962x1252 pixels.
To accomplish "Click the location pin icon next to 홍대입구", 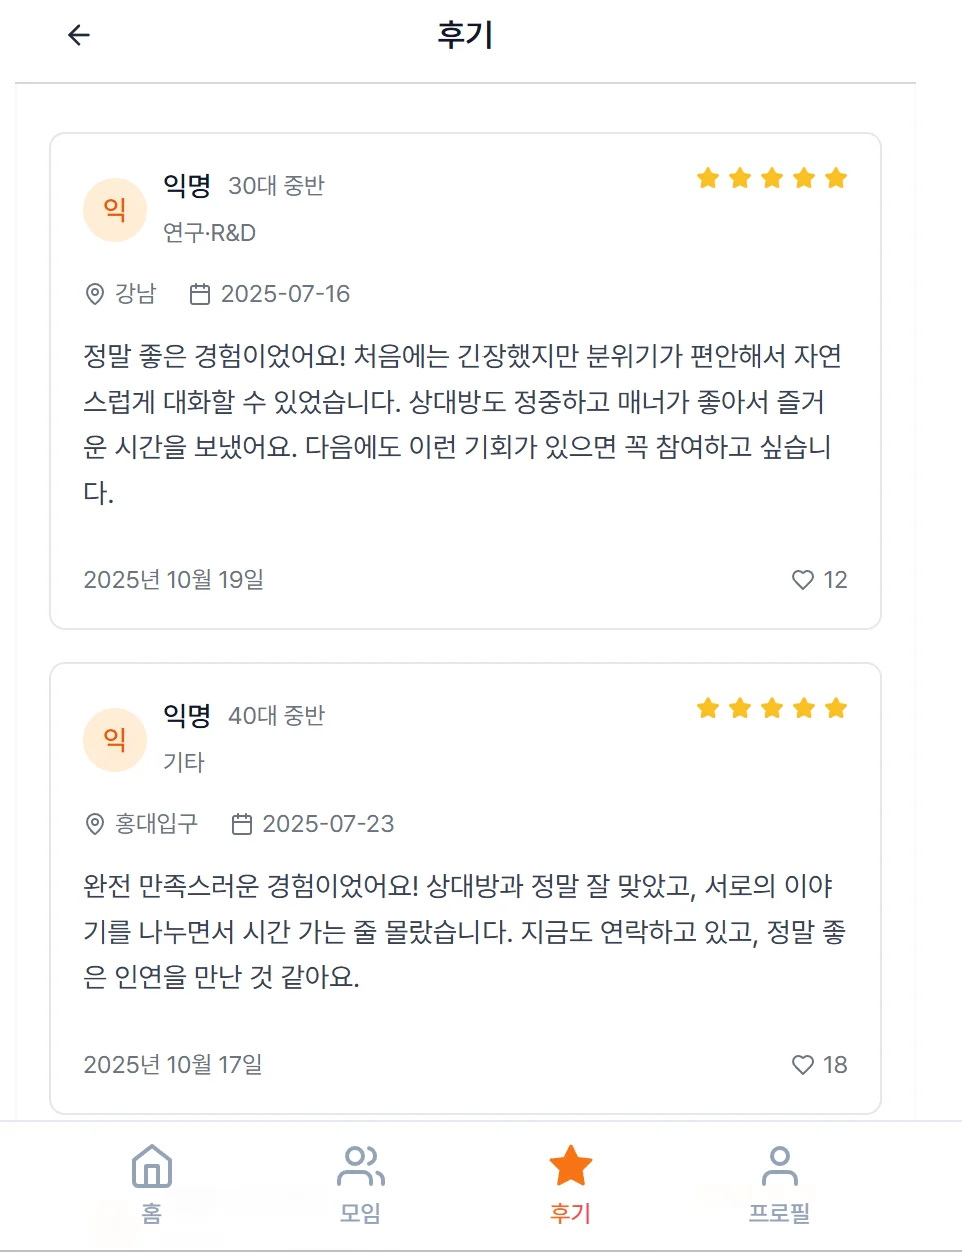I will [94, 824].
